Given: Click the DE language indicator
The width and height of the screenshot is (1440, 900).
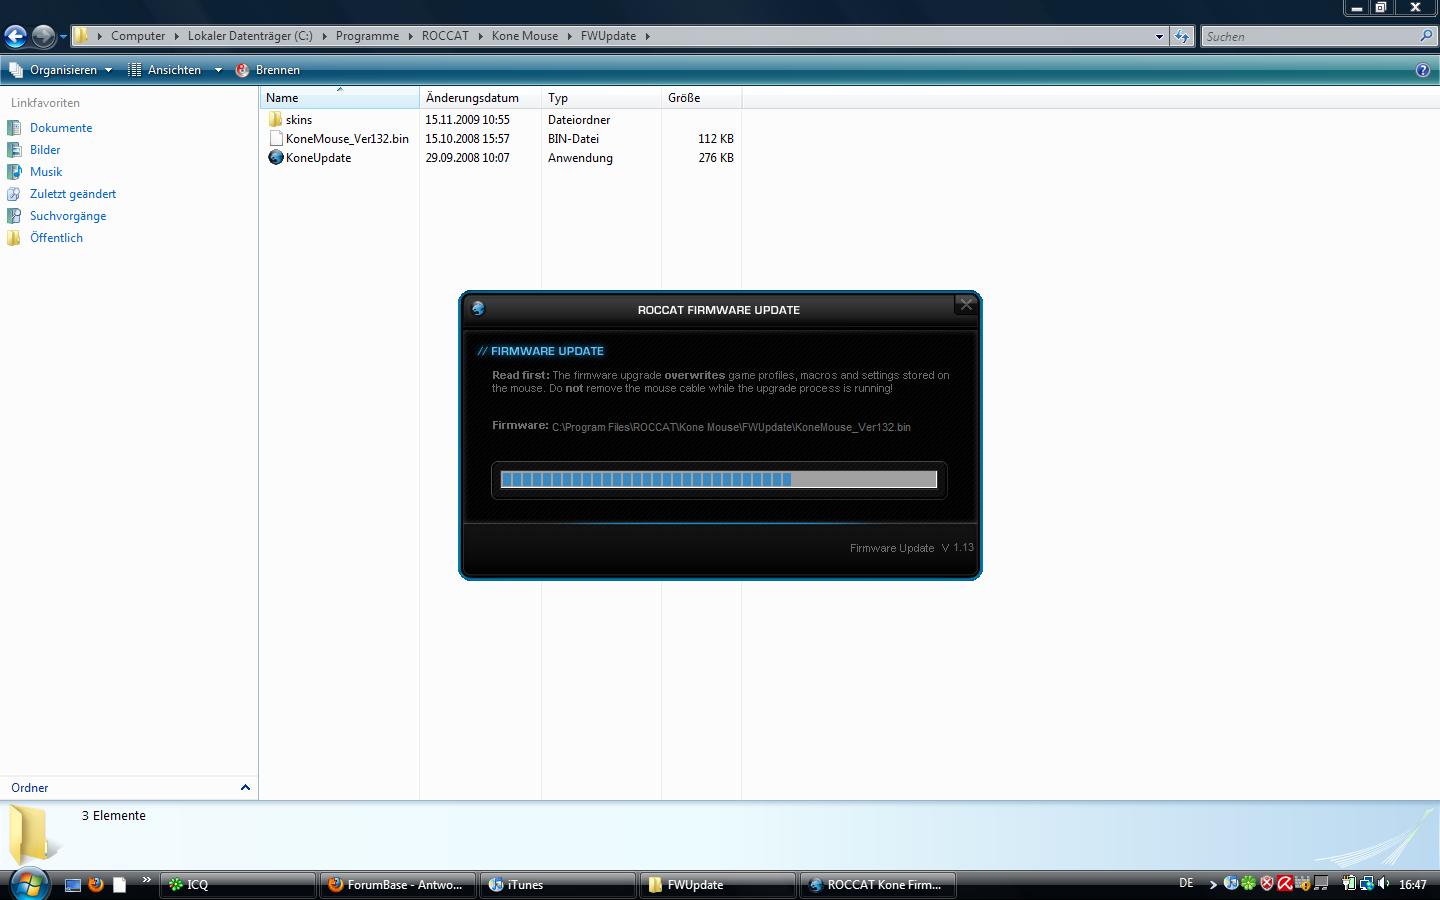Looking at the screenshot, I should tap(1186, 883).
